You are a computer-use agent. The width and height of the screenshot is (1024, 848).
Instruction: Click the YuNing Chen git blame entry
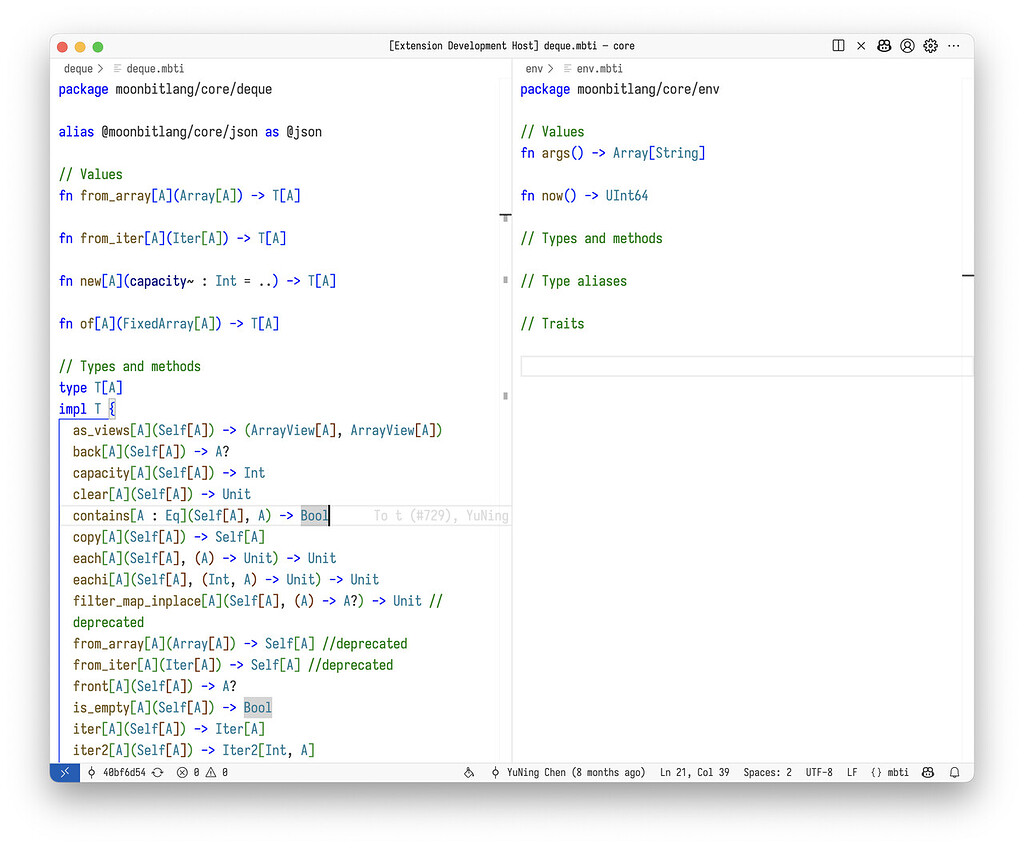coord(568,773)
